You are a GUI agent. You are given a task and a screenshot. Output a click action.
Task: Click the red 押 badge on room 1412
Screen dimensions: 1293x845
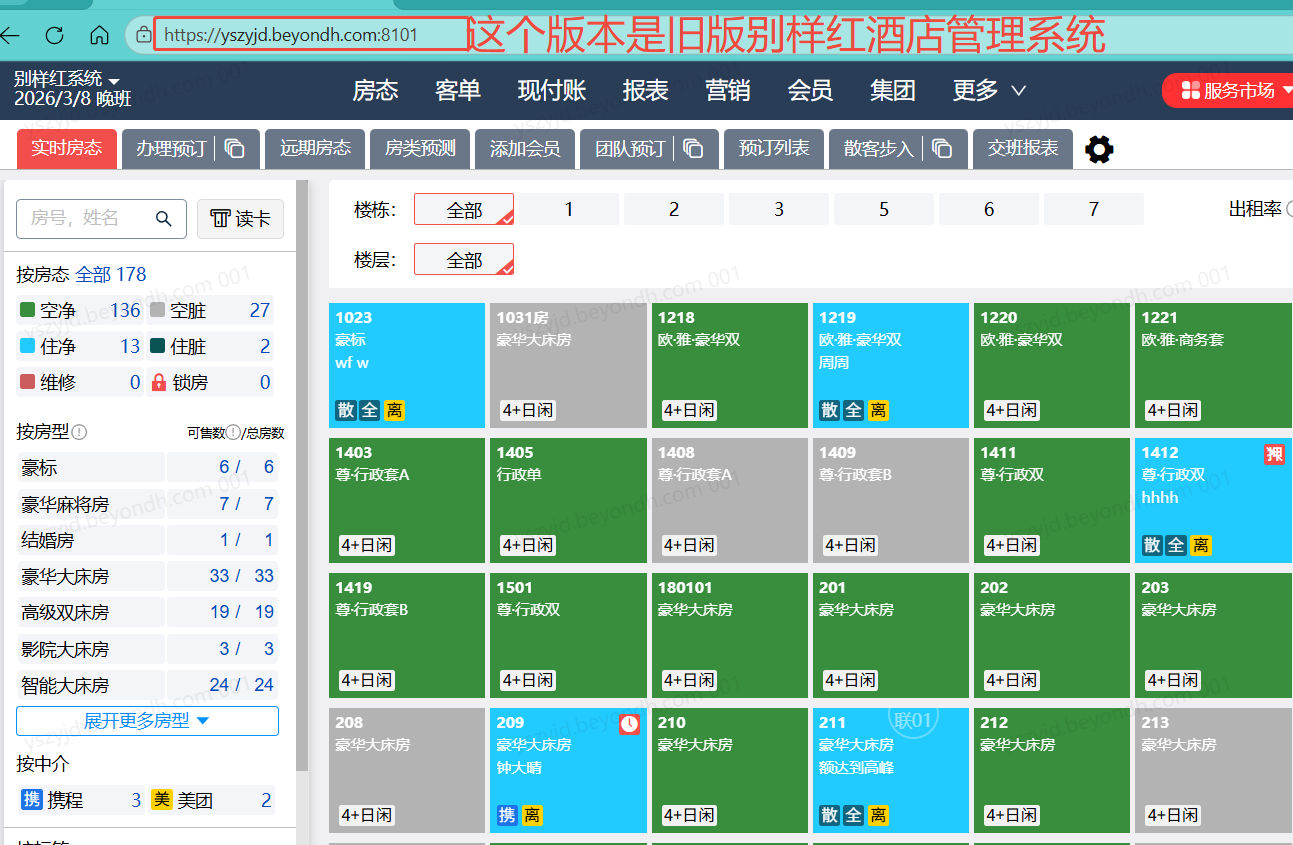1274,455
